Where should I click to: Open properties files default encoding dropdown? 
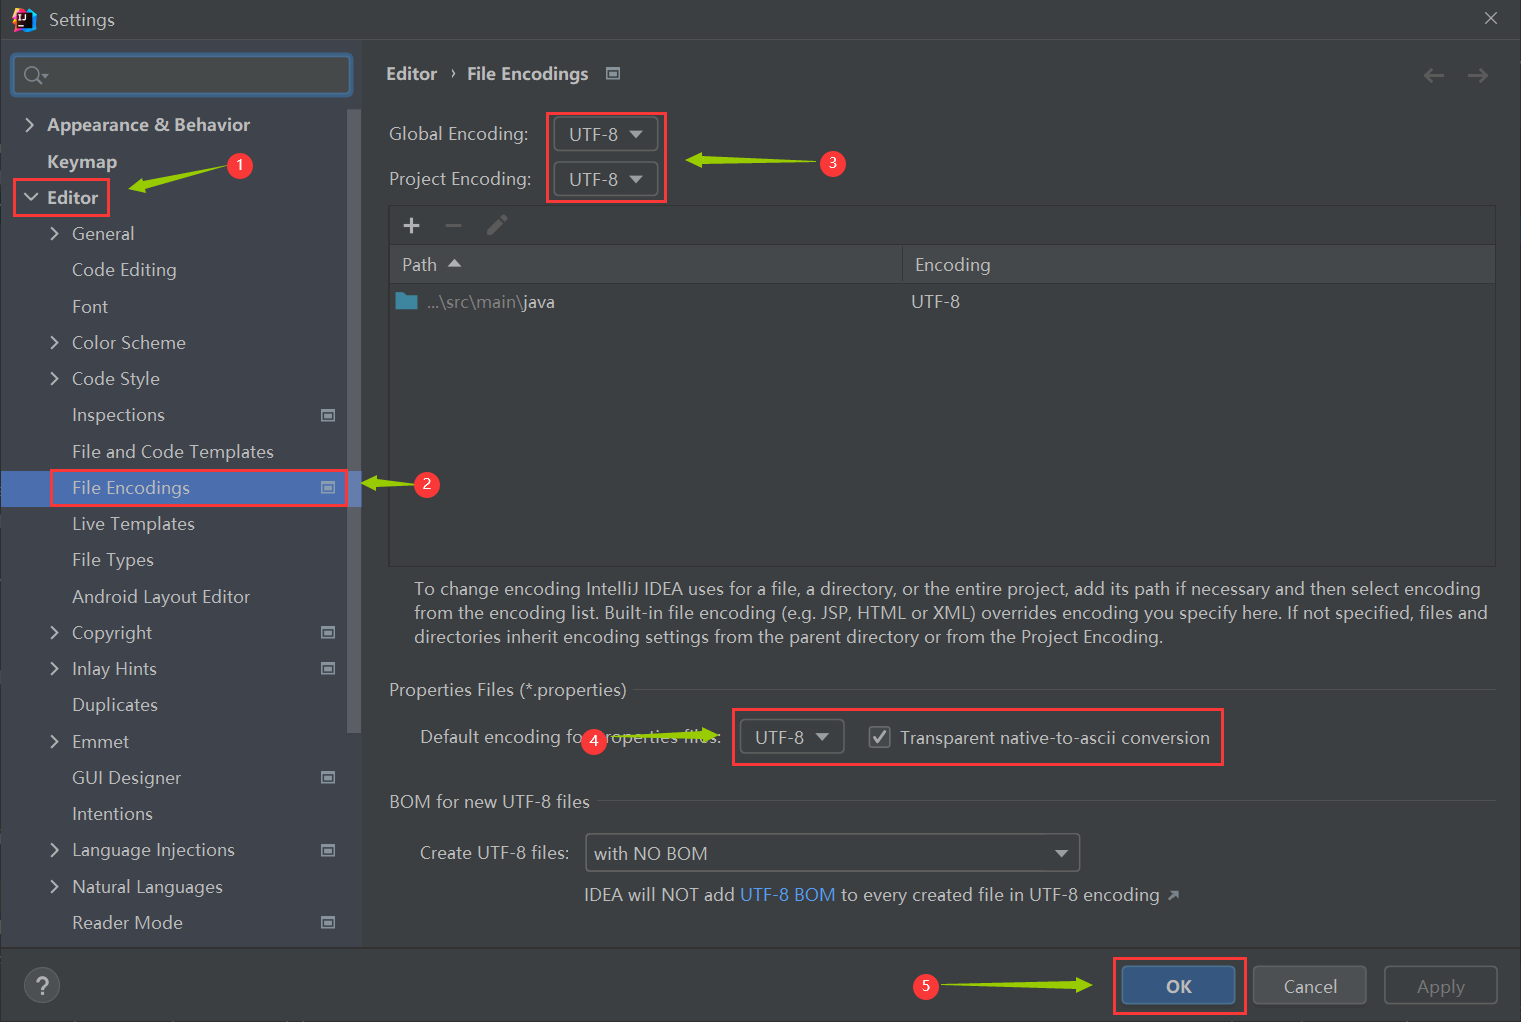(792, 737)
